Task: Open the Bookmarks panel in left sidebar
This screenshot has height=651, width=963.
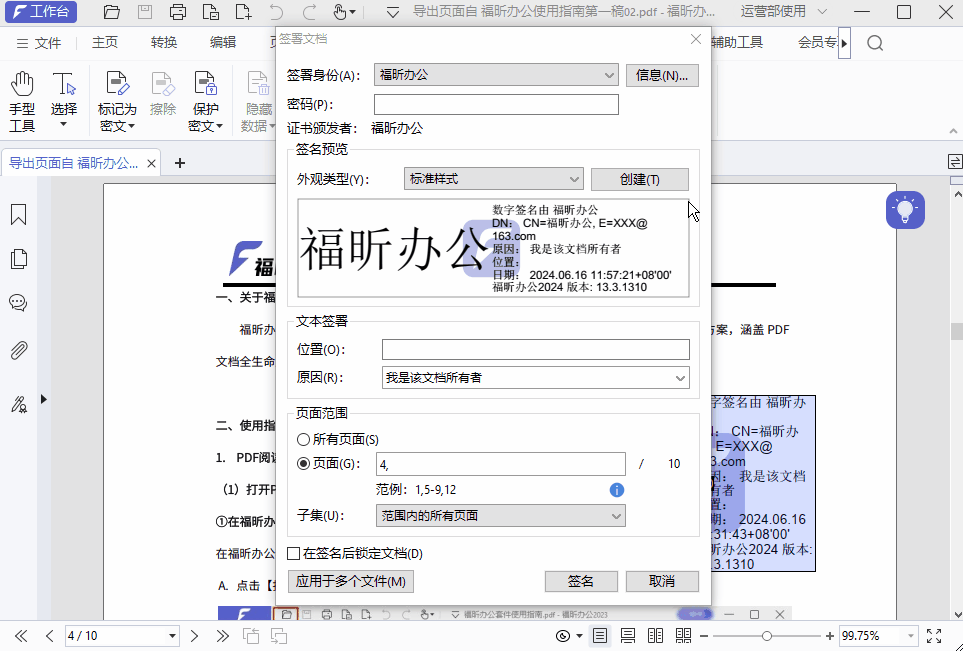Action: pyautogui.click(x=18, y=214)
